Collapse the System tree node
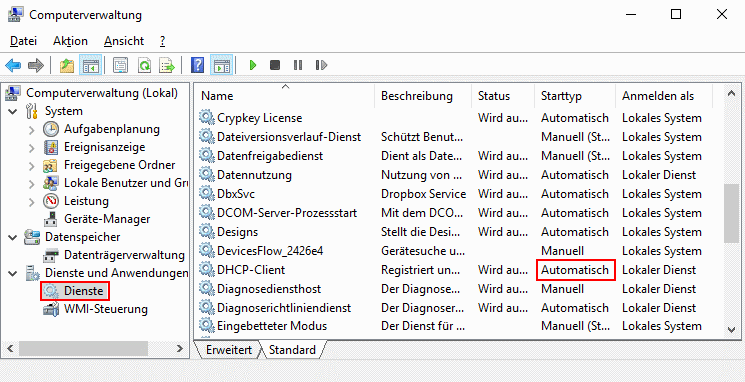 pyautogui.click(x=13, y=112)
